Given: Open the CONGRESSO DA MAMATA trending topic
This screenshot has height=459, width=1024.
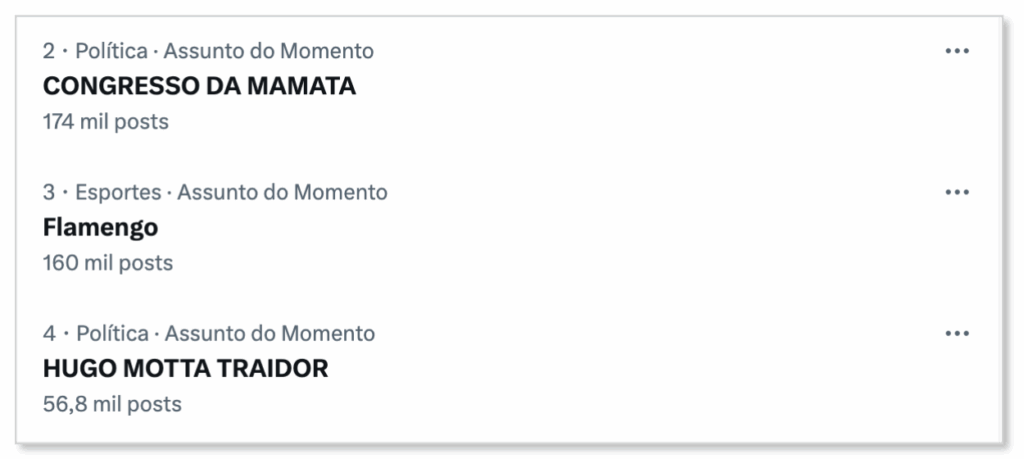Looking at the screenshot, I should tap(199, 87).
